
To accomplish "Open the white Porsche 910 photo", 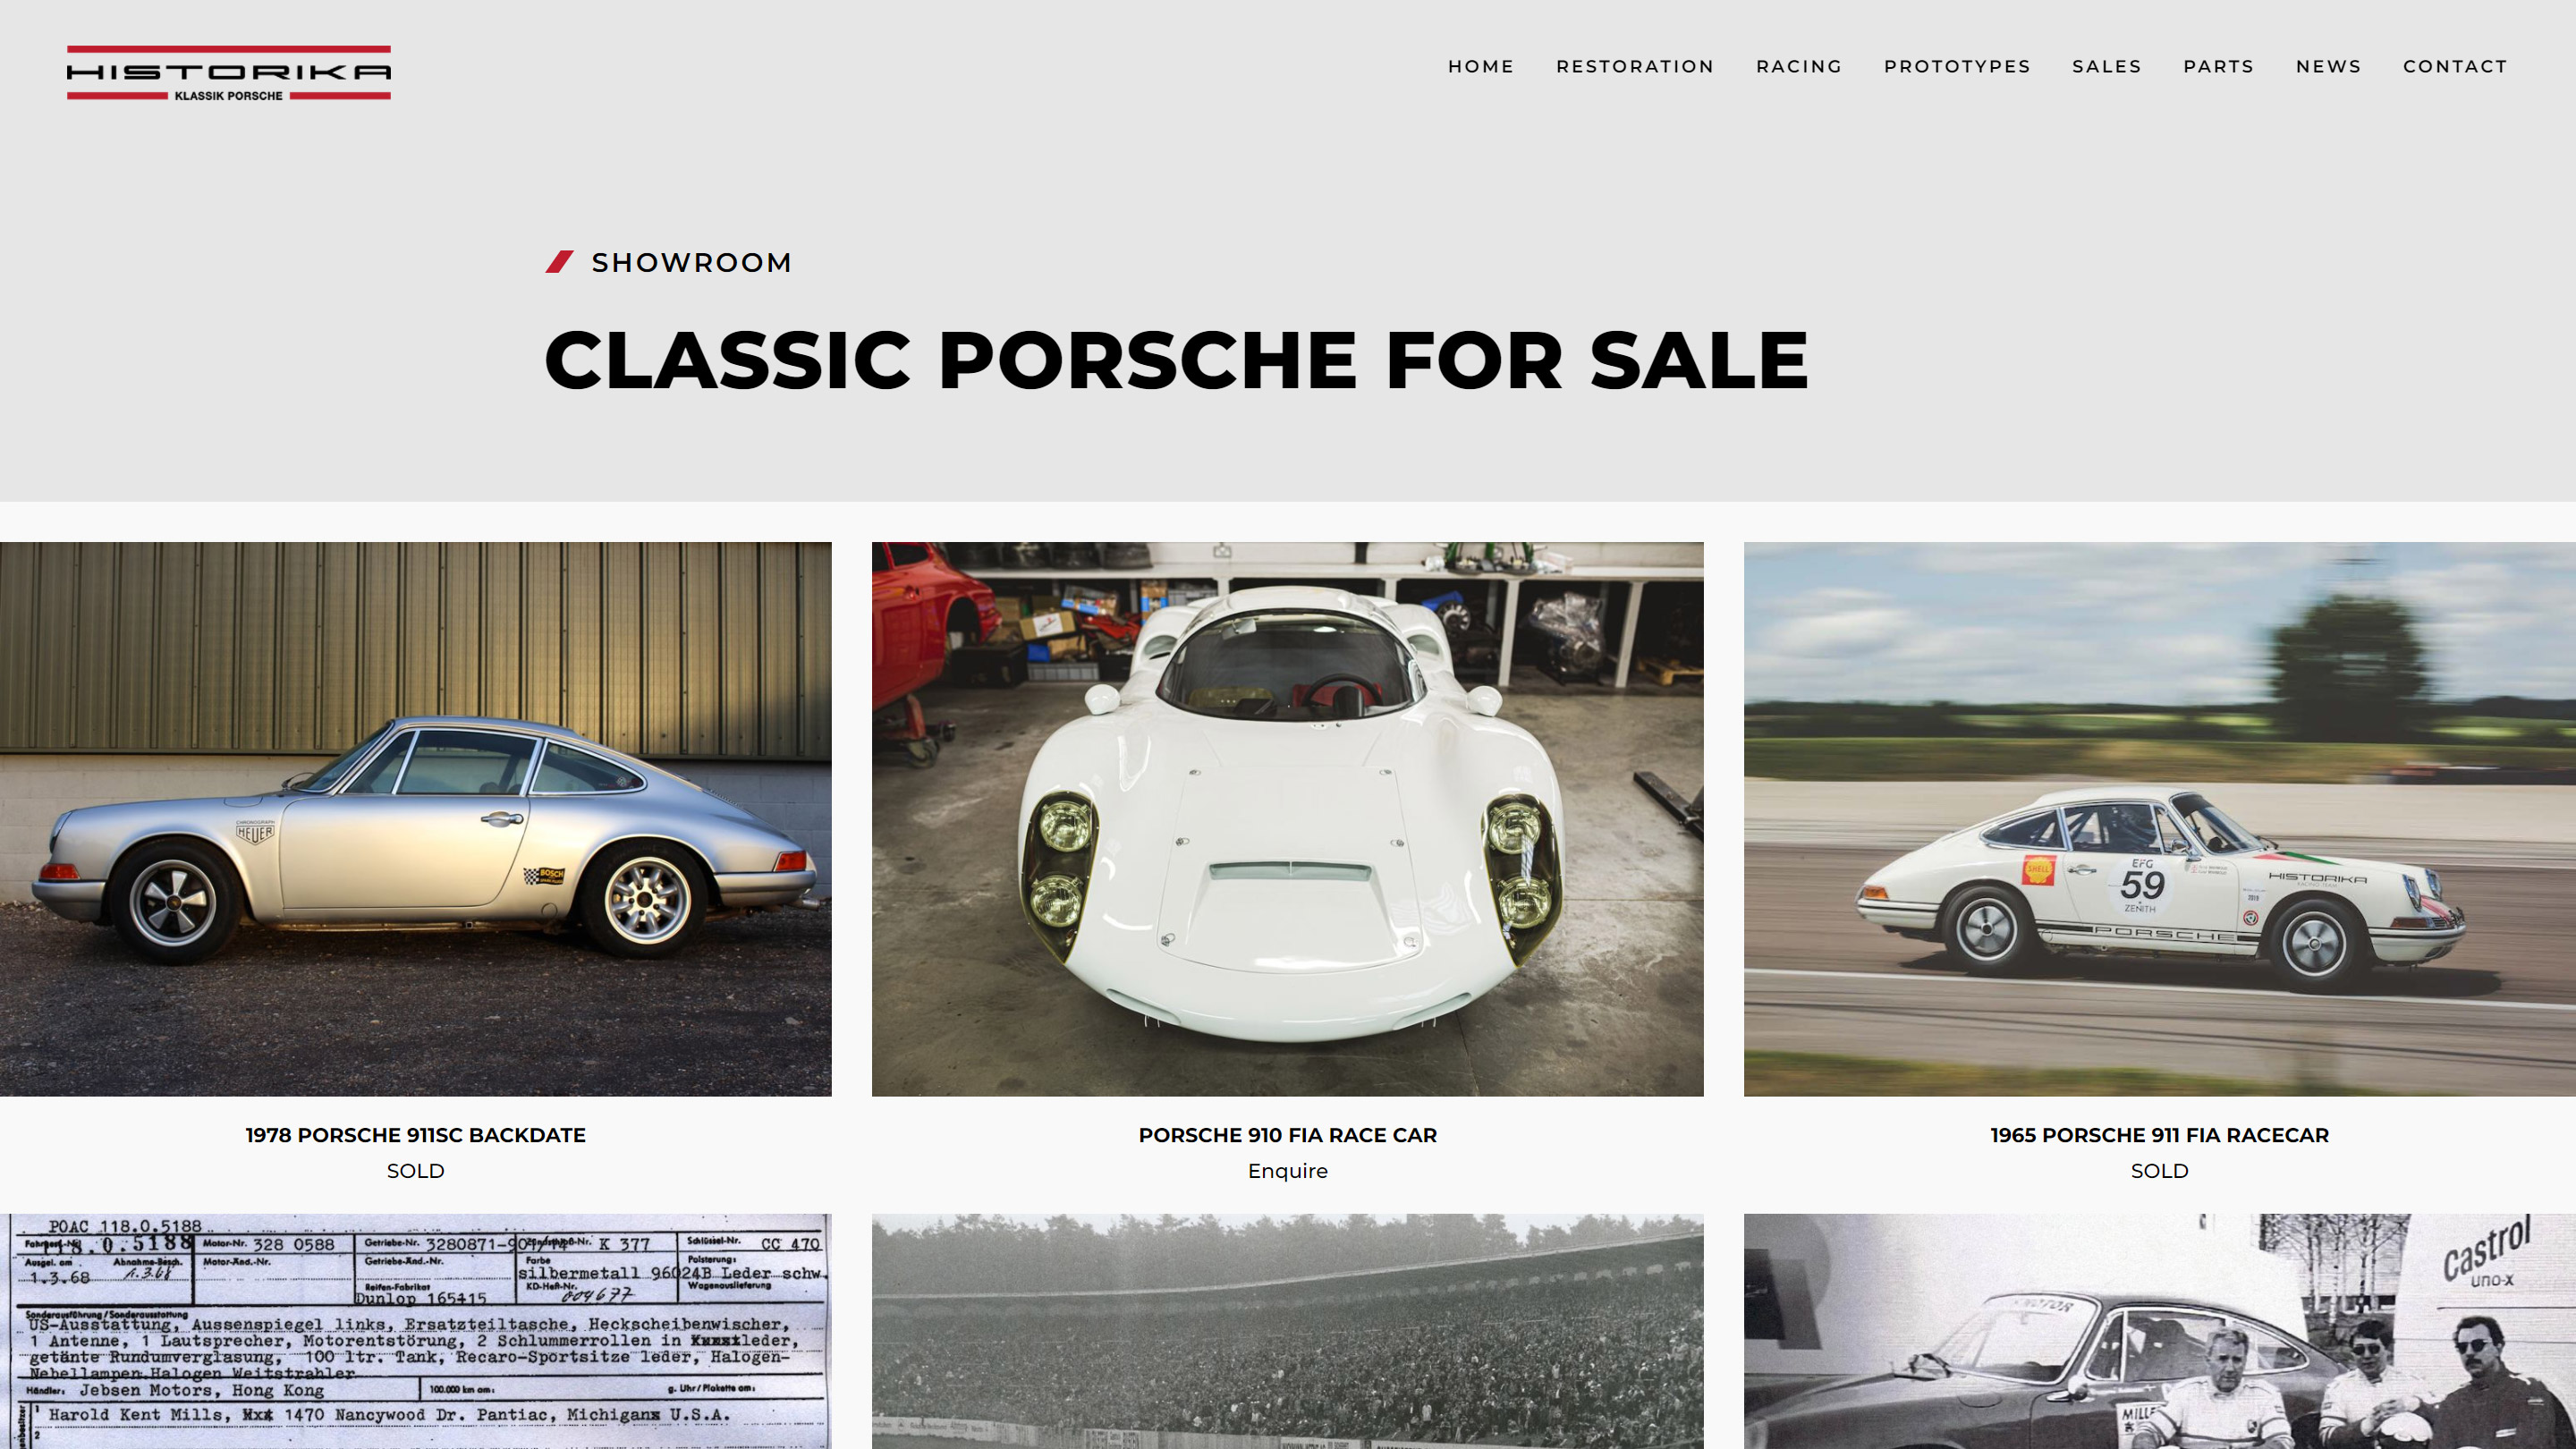I will tap(1288, 819).
